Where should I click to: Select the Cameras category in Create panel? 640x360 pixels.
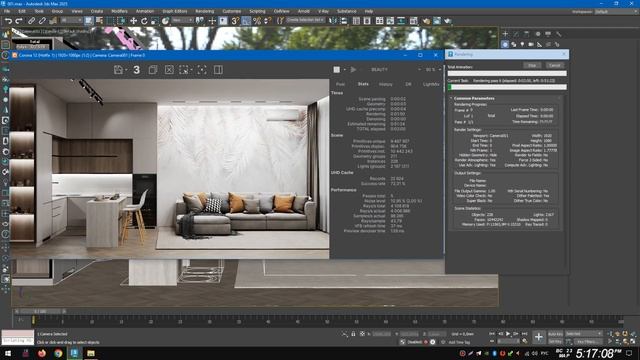(531, 44)
